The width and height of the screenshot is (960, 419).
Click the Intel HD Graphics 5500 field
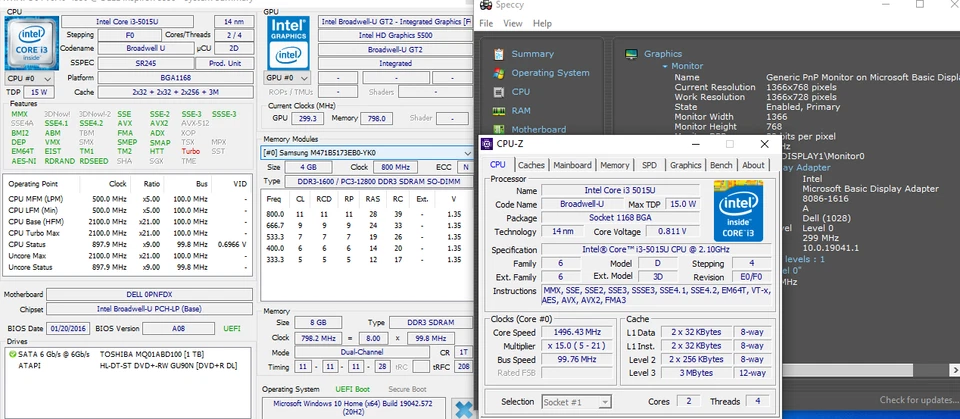coord(395,36)
